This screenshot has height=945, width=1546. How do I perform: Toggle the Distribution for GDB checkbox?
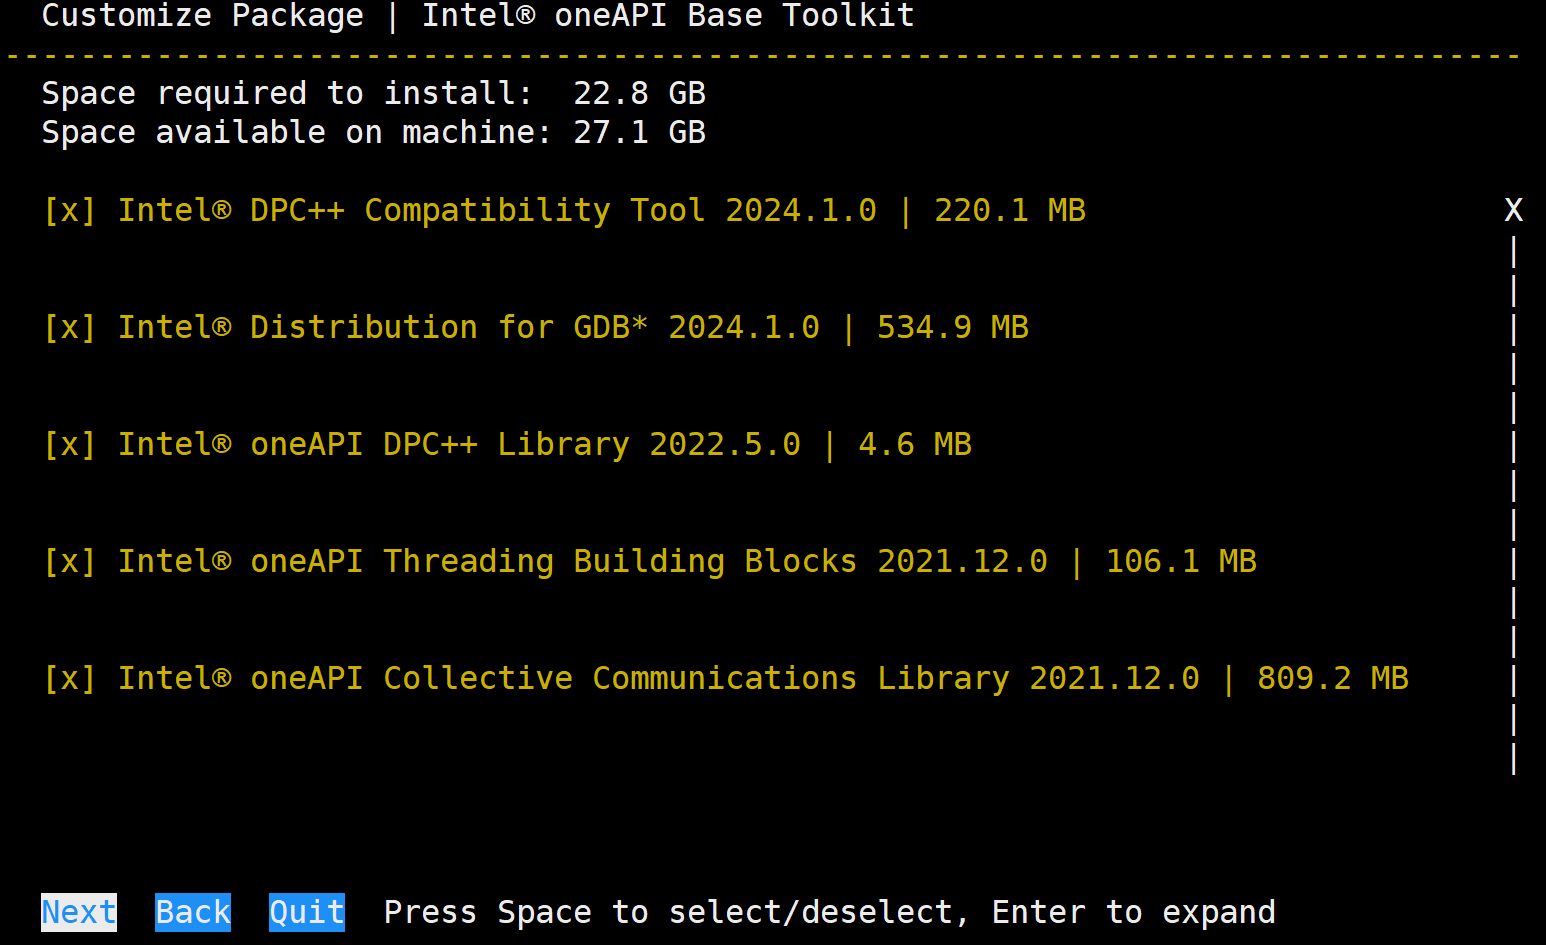[69, 328]
